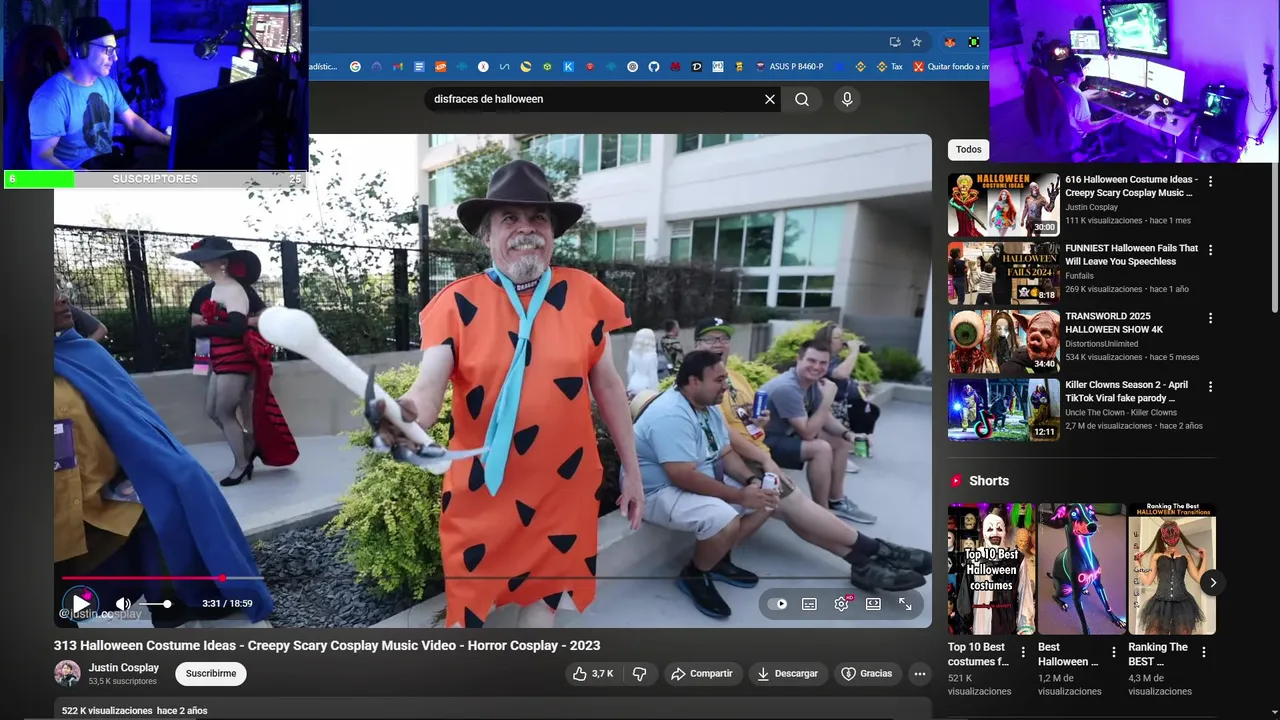Adjust the video volume slider
Screen dimensions: 1280x720
click(x=154, y=604)
